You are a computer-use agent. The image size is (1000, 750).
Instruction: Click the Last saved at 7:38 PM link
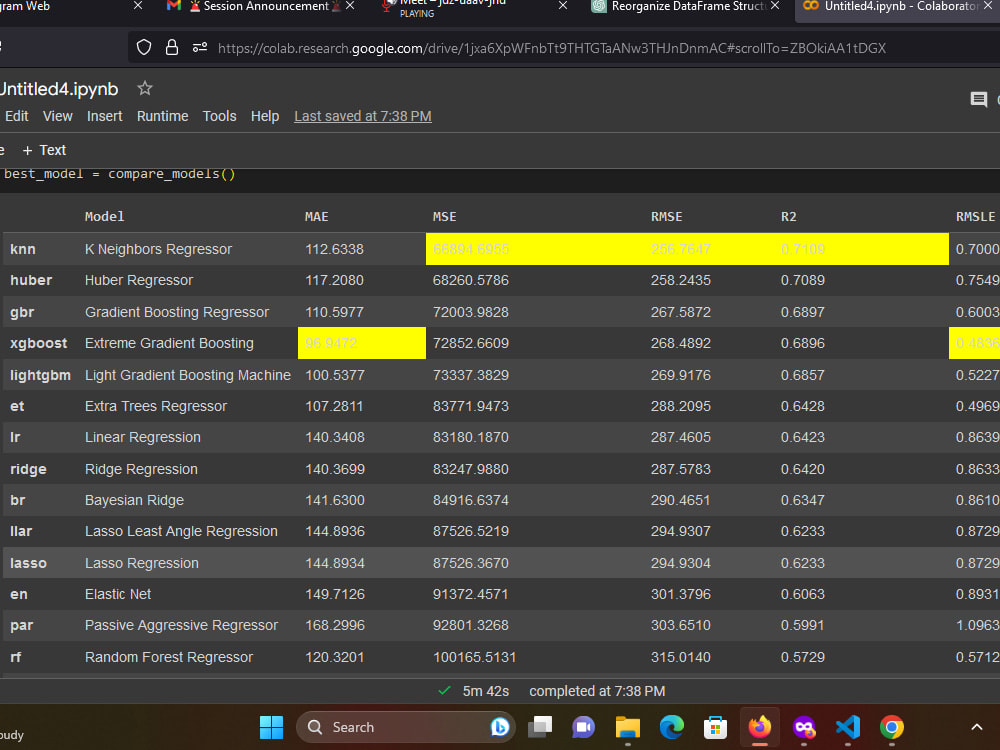coord(363,116)
